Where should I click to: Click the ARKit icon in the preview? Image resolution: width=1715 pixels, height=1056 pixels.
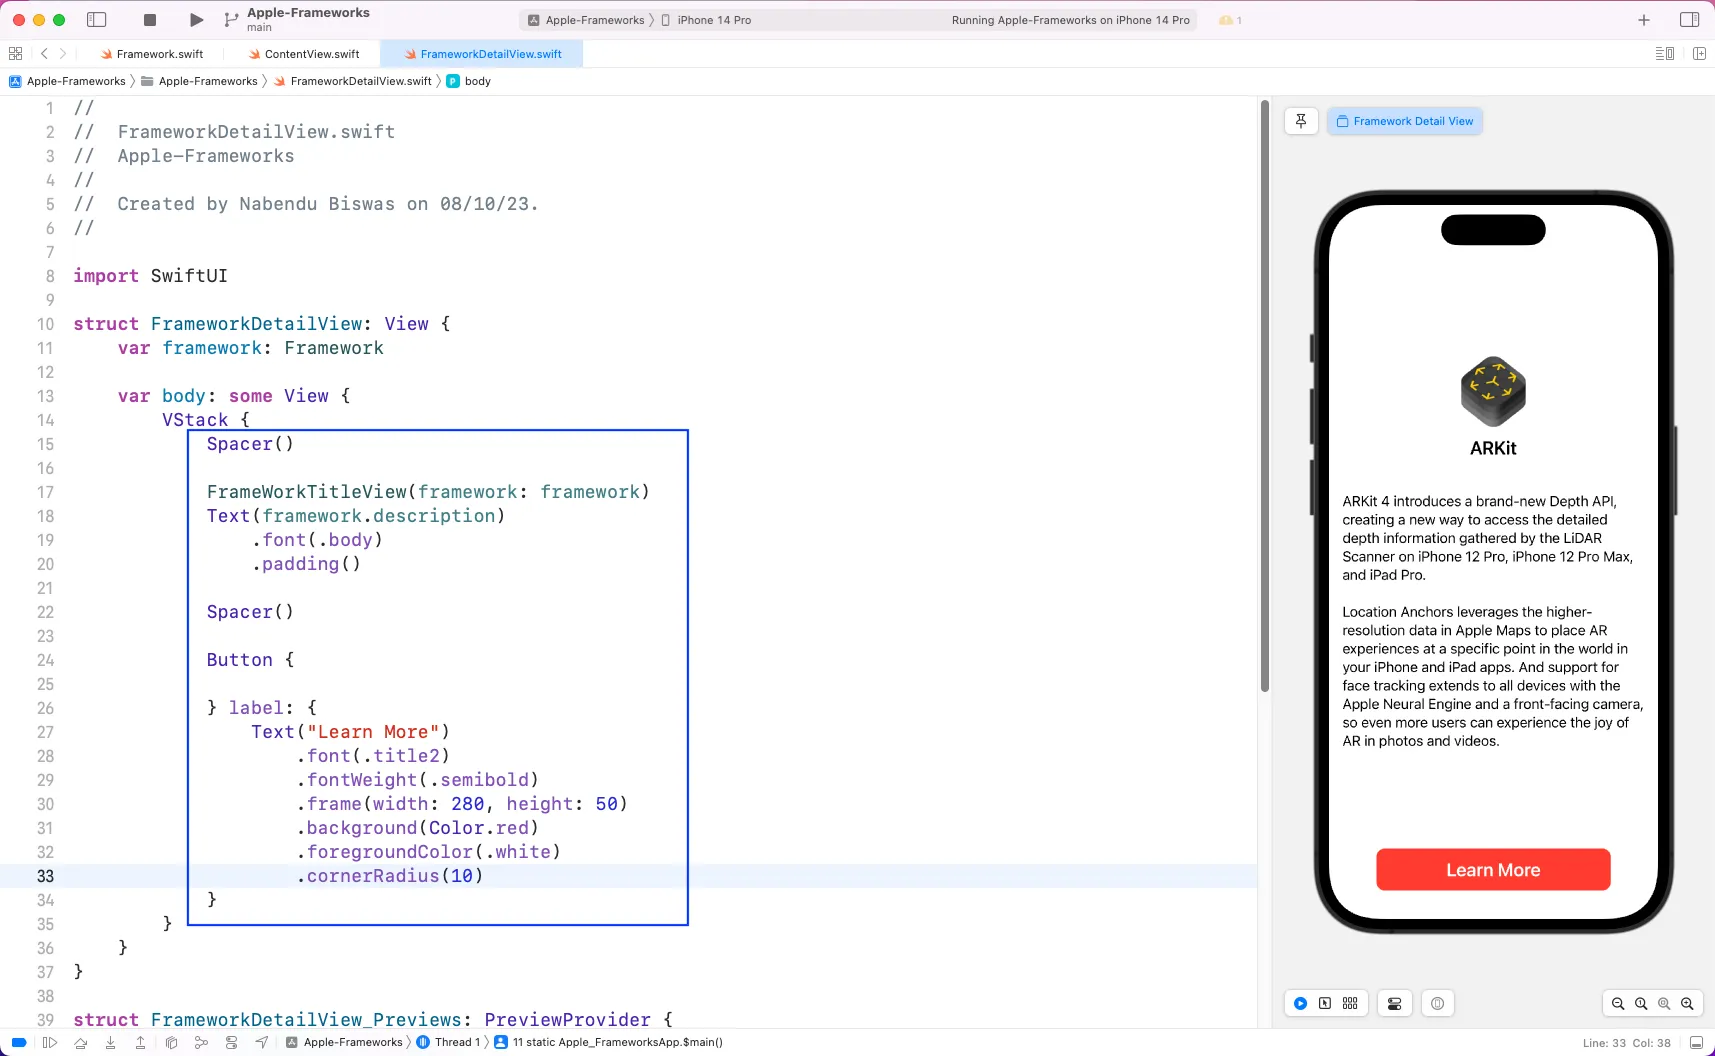click(x=1493, y=391)
